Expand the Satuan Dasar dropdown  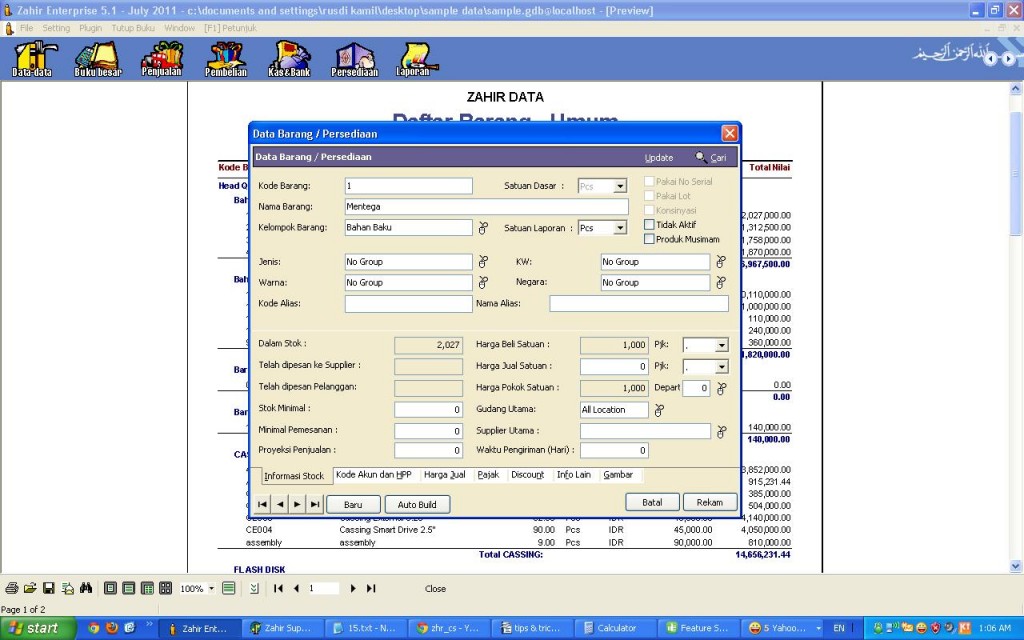click(620, 186)
